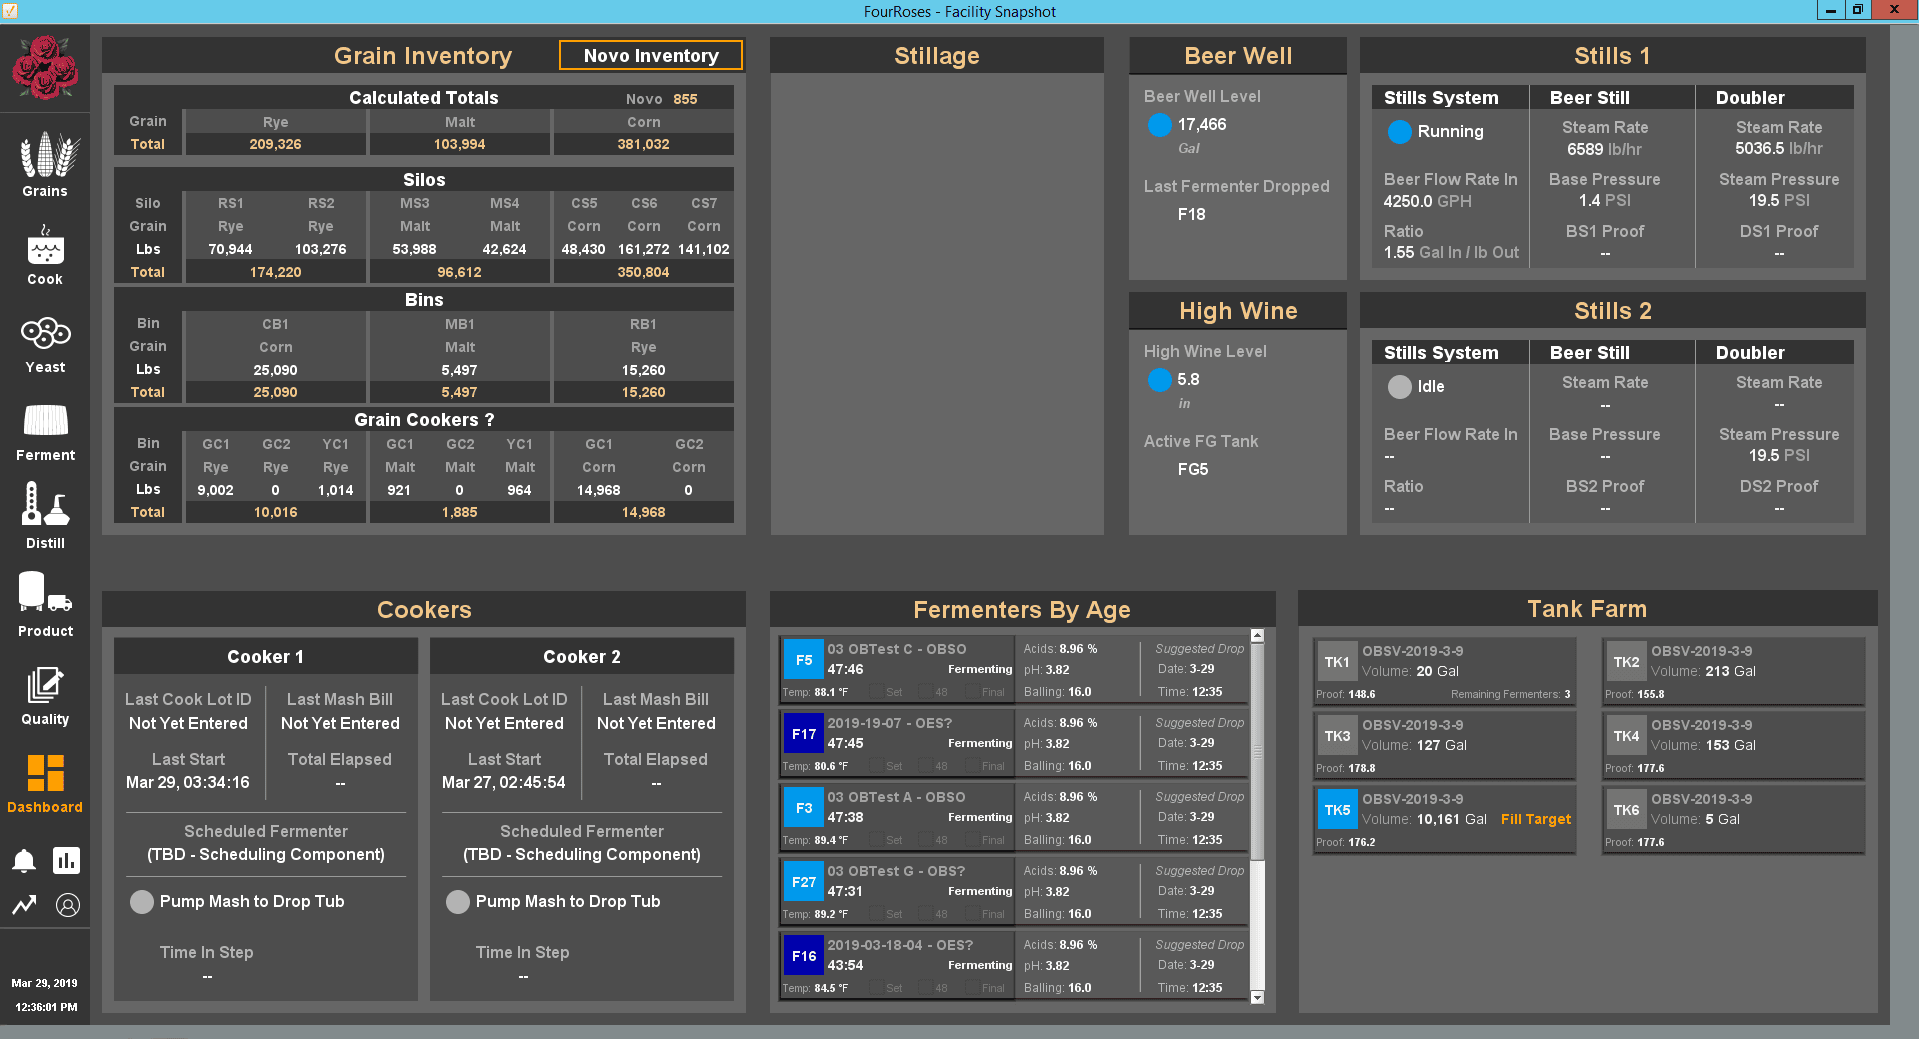Click the Cooker 2 title bar
The width and height of the screenshot is (1919, 1039).
582,657
